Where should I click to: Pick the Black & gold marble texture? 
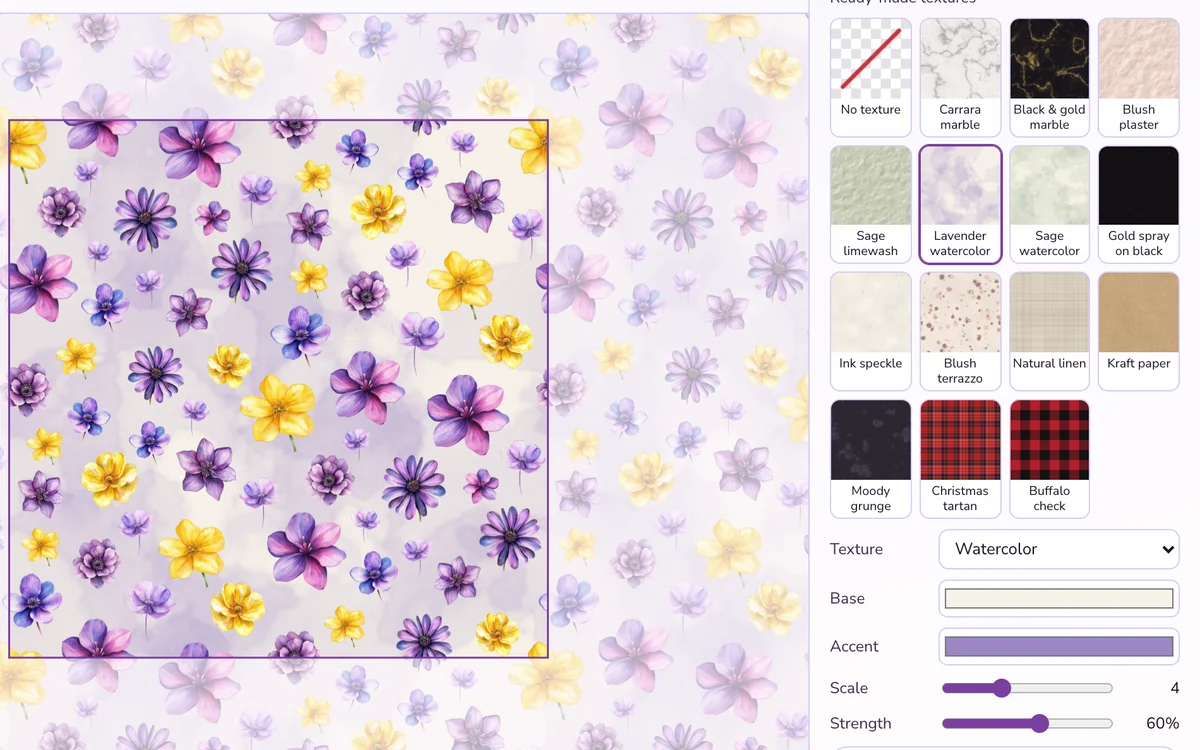click(1049, 77)
